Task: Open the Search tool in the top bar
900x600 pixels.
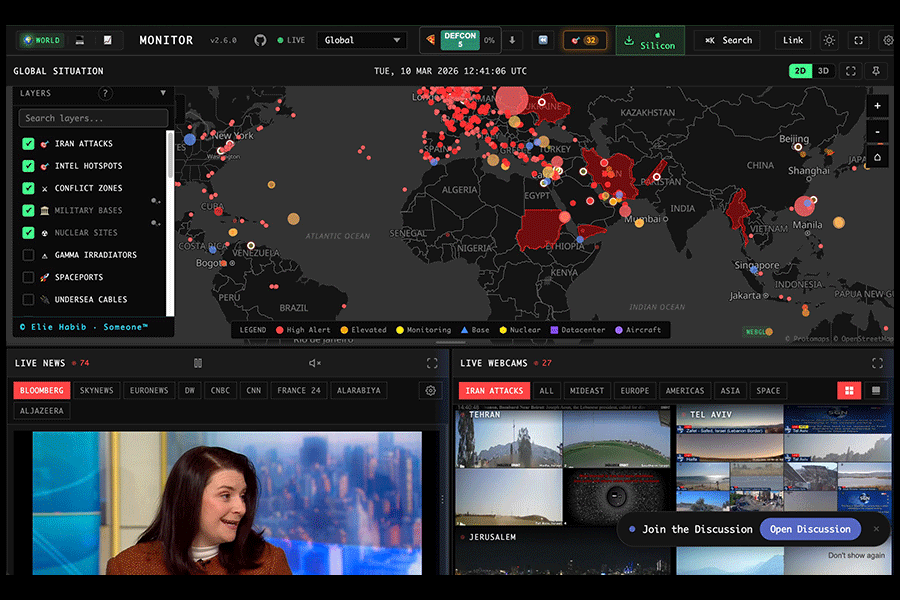Action: click(728, 40)
